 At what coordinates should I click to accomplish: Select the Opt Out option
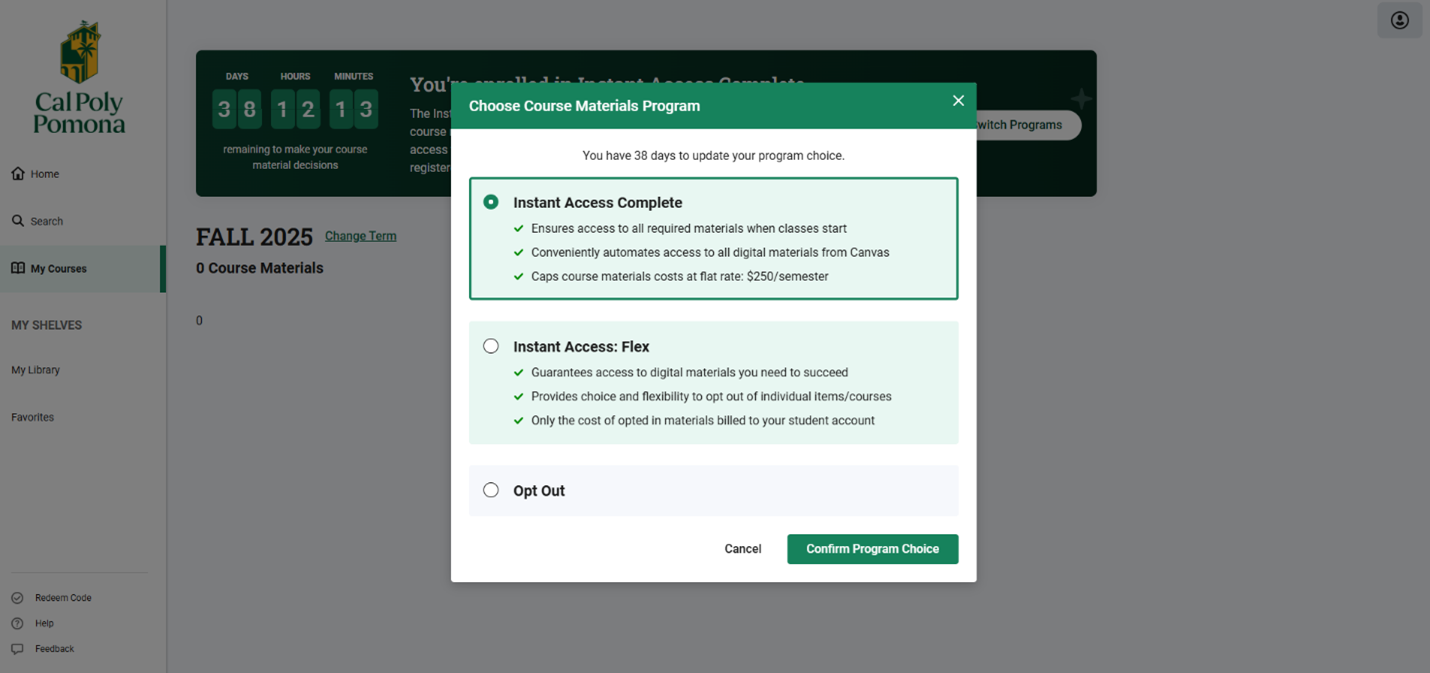[491, 489]
